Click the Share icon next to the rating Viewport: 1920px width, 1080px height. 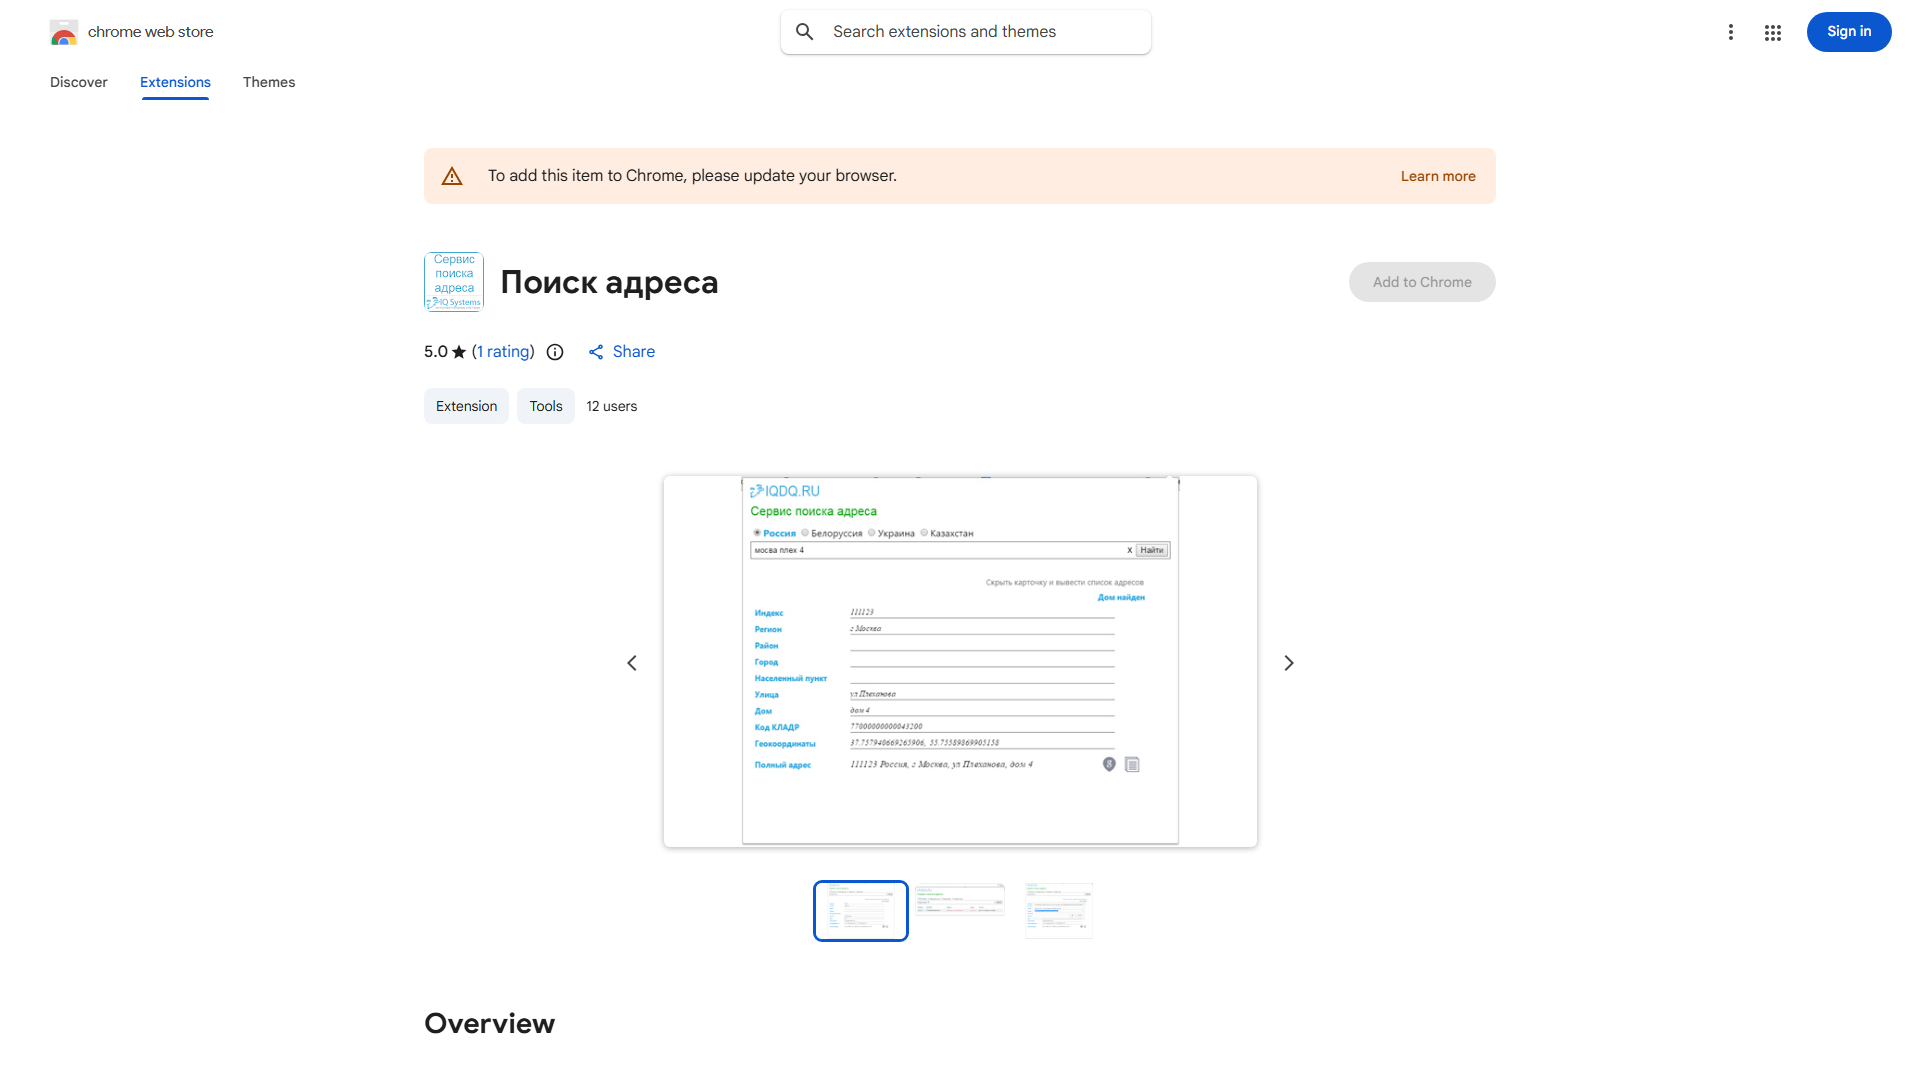pos(597,352)
